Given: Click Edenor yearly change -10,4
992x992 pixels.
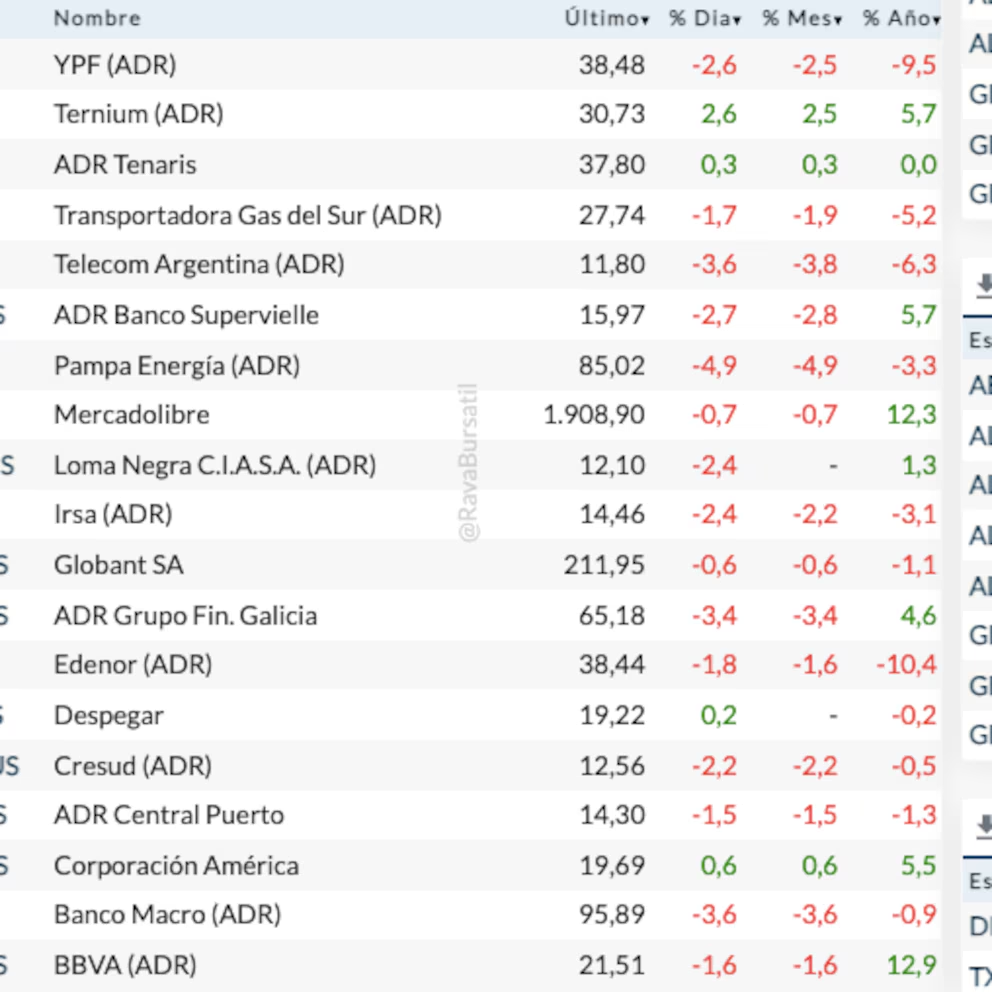Looking at the screenshot, I should (x=906, y=665).
